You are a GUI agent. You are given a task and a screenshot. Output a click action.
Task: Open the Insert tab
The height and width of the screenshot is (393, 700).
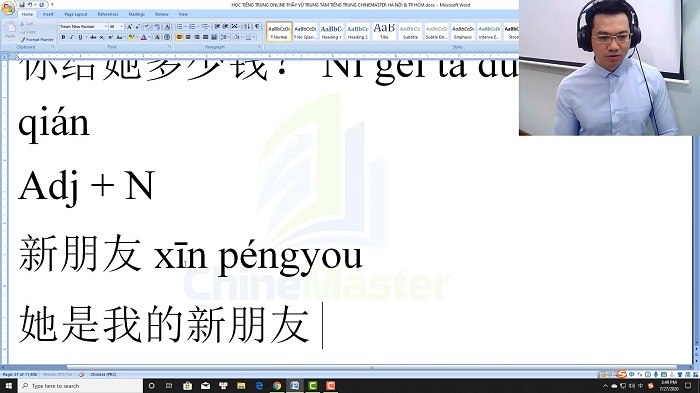click(x=48, y=14)
